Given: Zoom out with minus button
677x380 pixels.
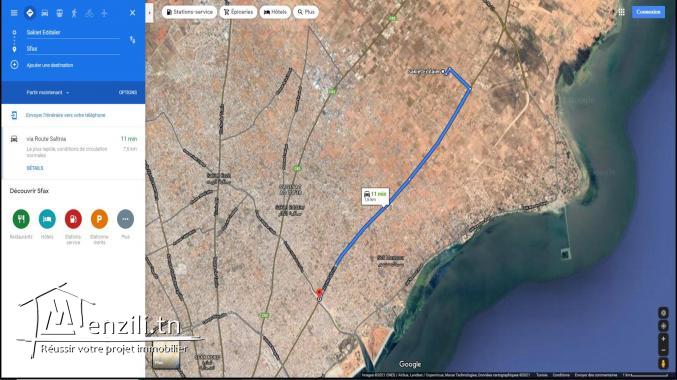Looking at the screenshot, I should (x=663, y=350).
